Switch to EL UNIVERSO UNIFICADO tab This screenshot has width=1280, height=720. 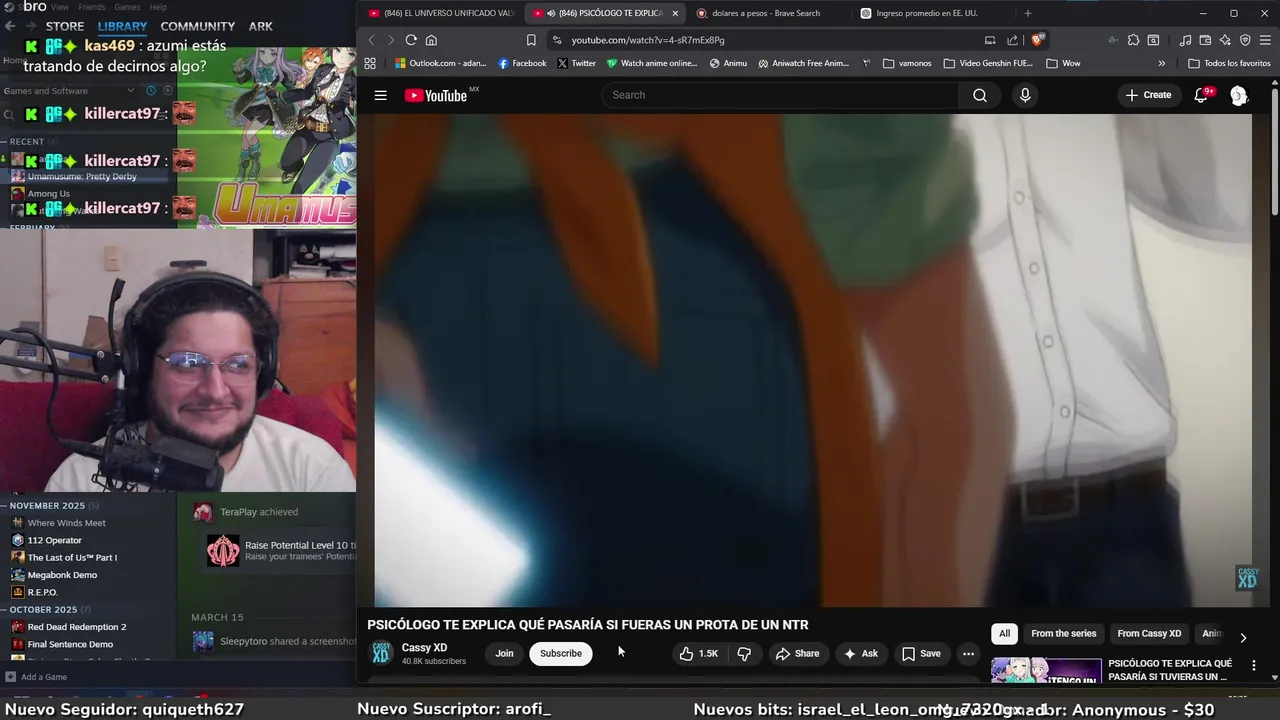tap(440, 13)
